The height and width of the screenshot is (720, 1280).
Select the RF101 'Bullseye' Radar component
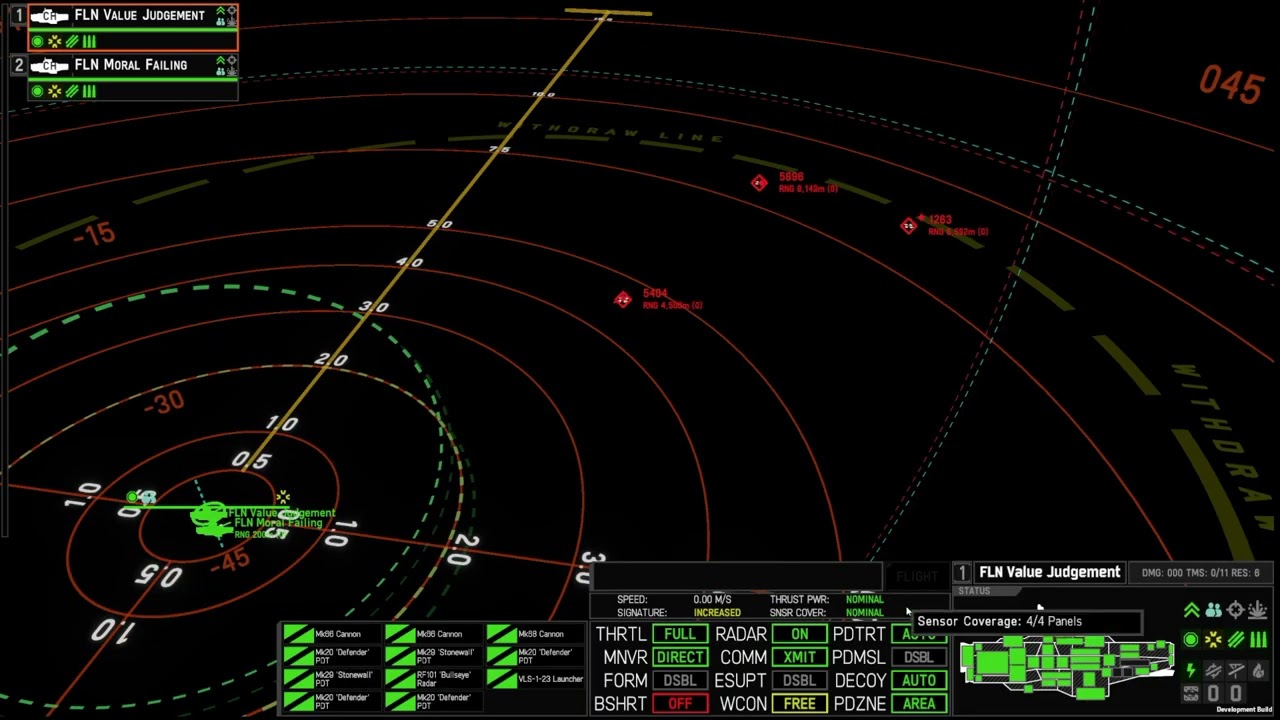click(432, 680)
